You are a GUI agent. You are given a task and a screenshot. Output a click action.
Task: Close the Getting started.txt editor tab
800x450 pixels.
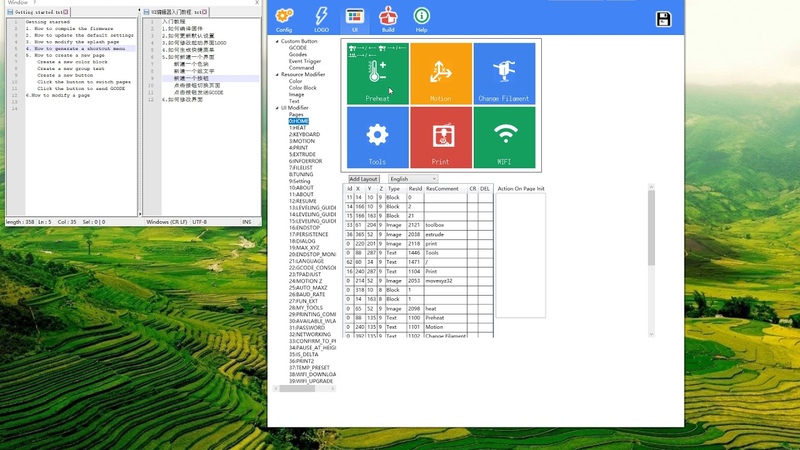click(66, 12)
